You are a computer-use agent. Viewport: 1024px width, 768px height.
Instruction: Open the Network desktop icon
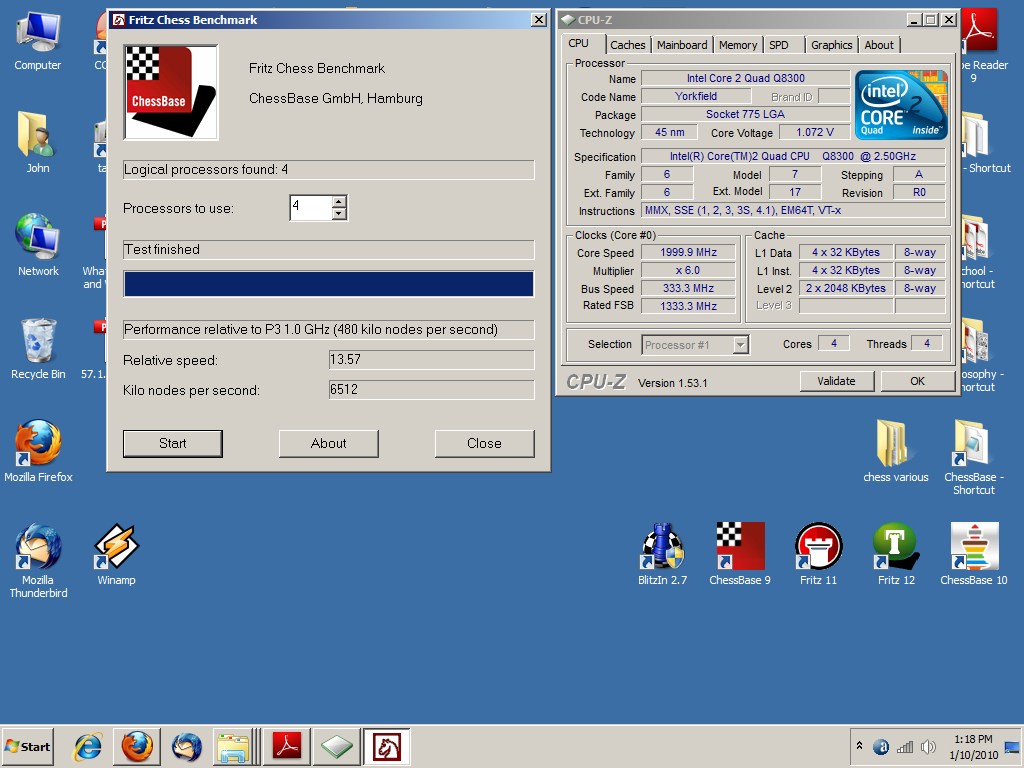coord(38,245)
